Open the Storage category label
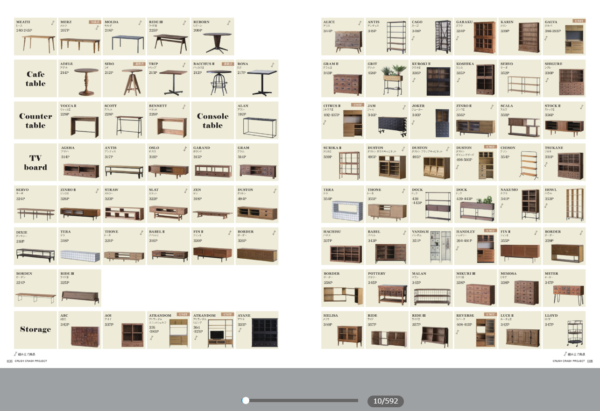This screenshot has height=411, width=600. (35, 328)
